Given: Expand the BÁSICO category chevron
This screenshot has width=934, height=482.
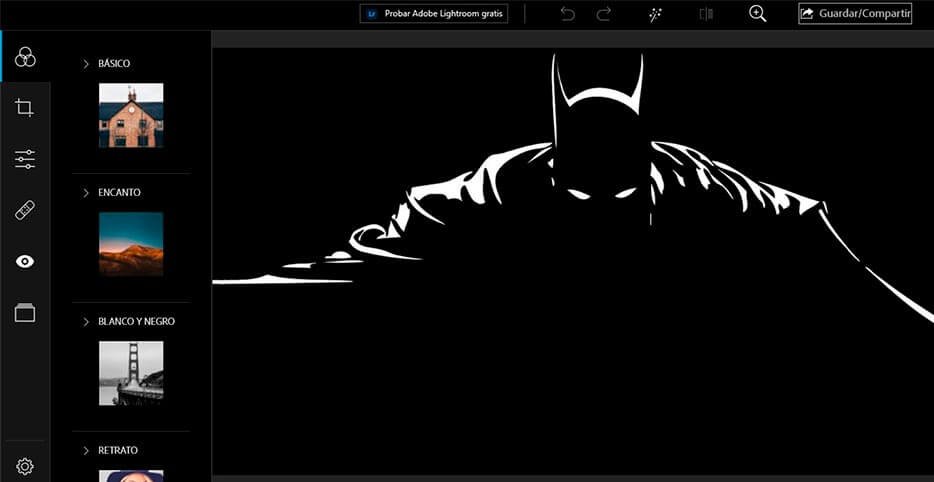Looking at the screenshot, I should [87, 64].
